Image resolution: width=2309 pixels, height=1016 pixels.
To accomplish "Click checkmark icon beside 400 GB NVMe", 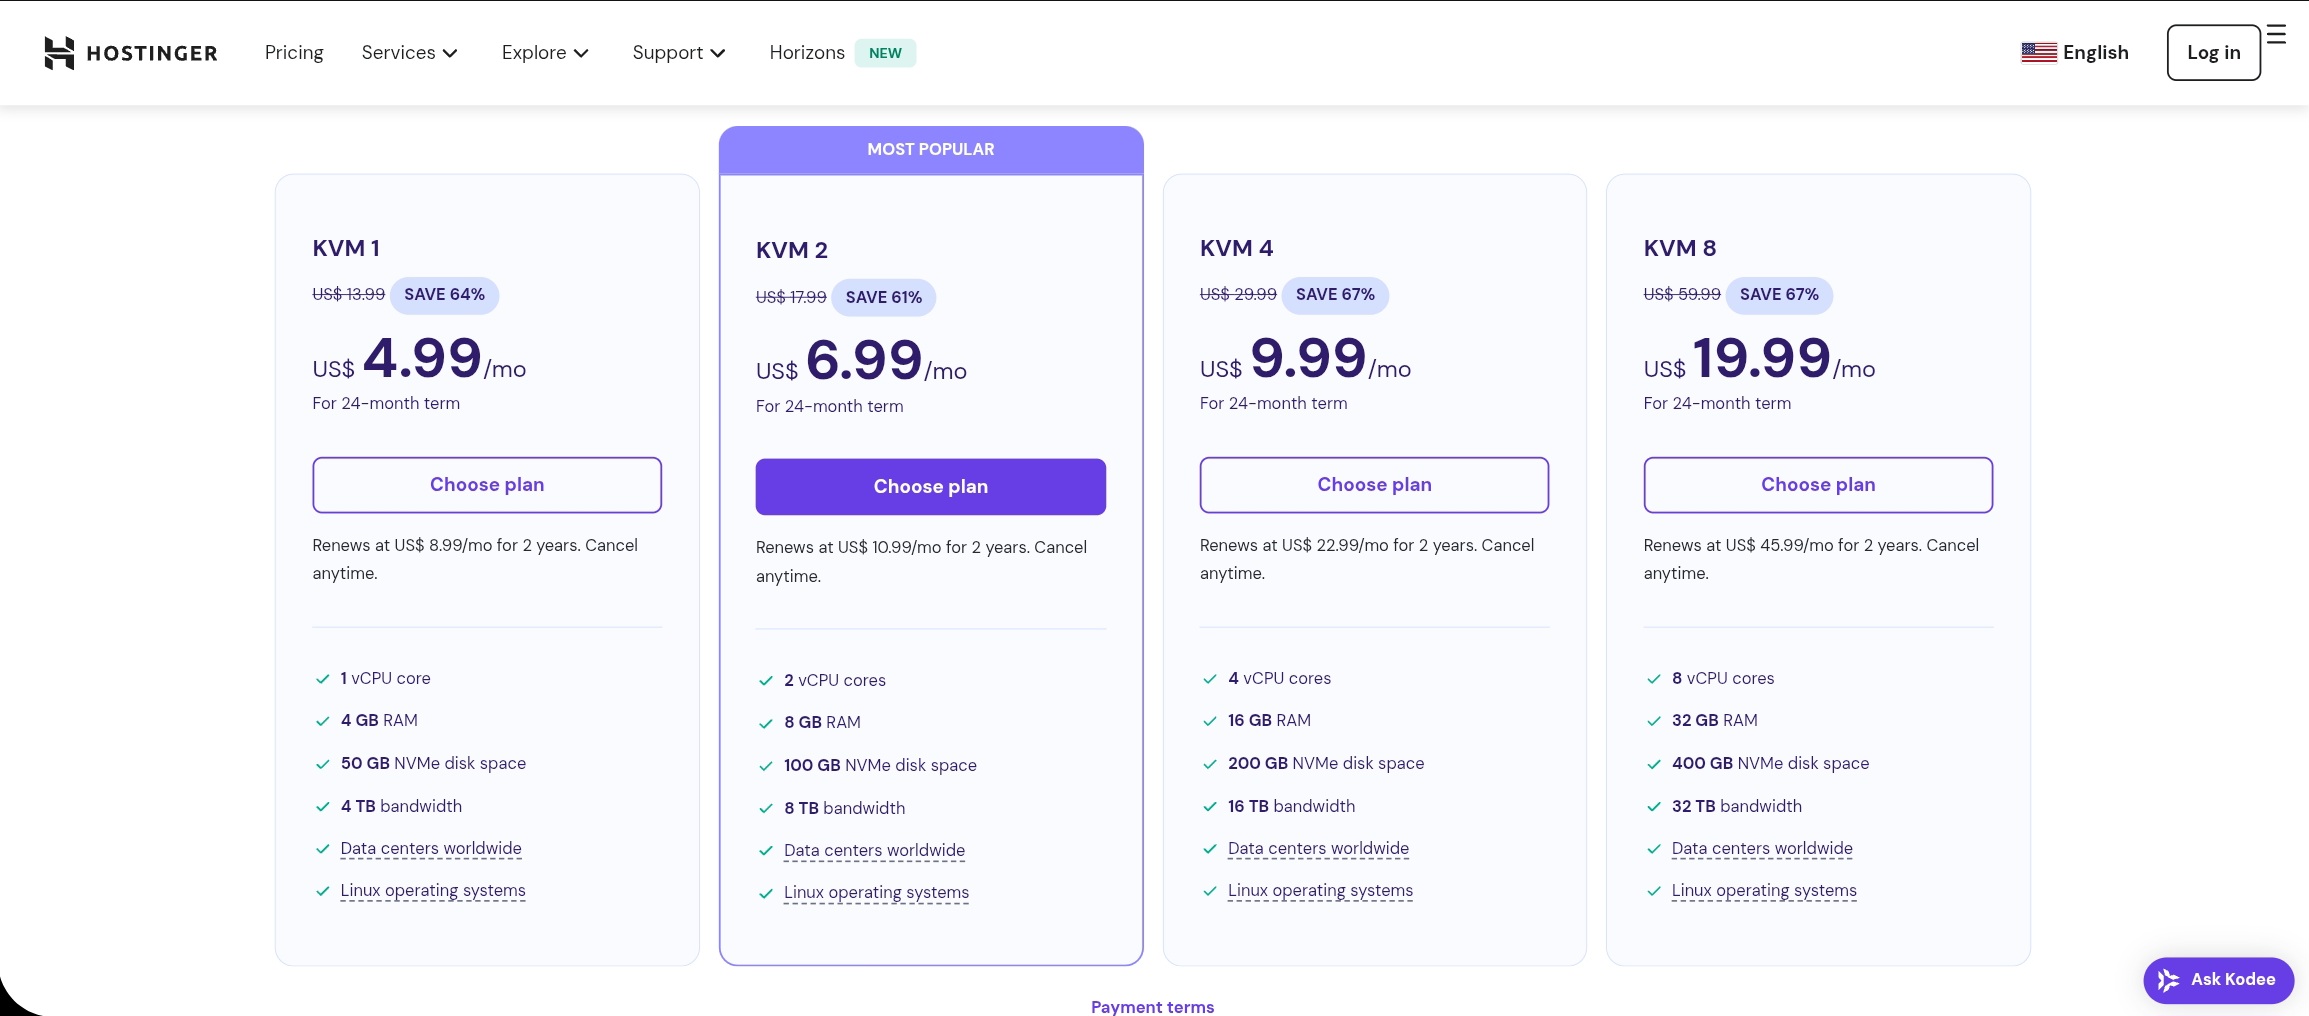I will 1654,765.
